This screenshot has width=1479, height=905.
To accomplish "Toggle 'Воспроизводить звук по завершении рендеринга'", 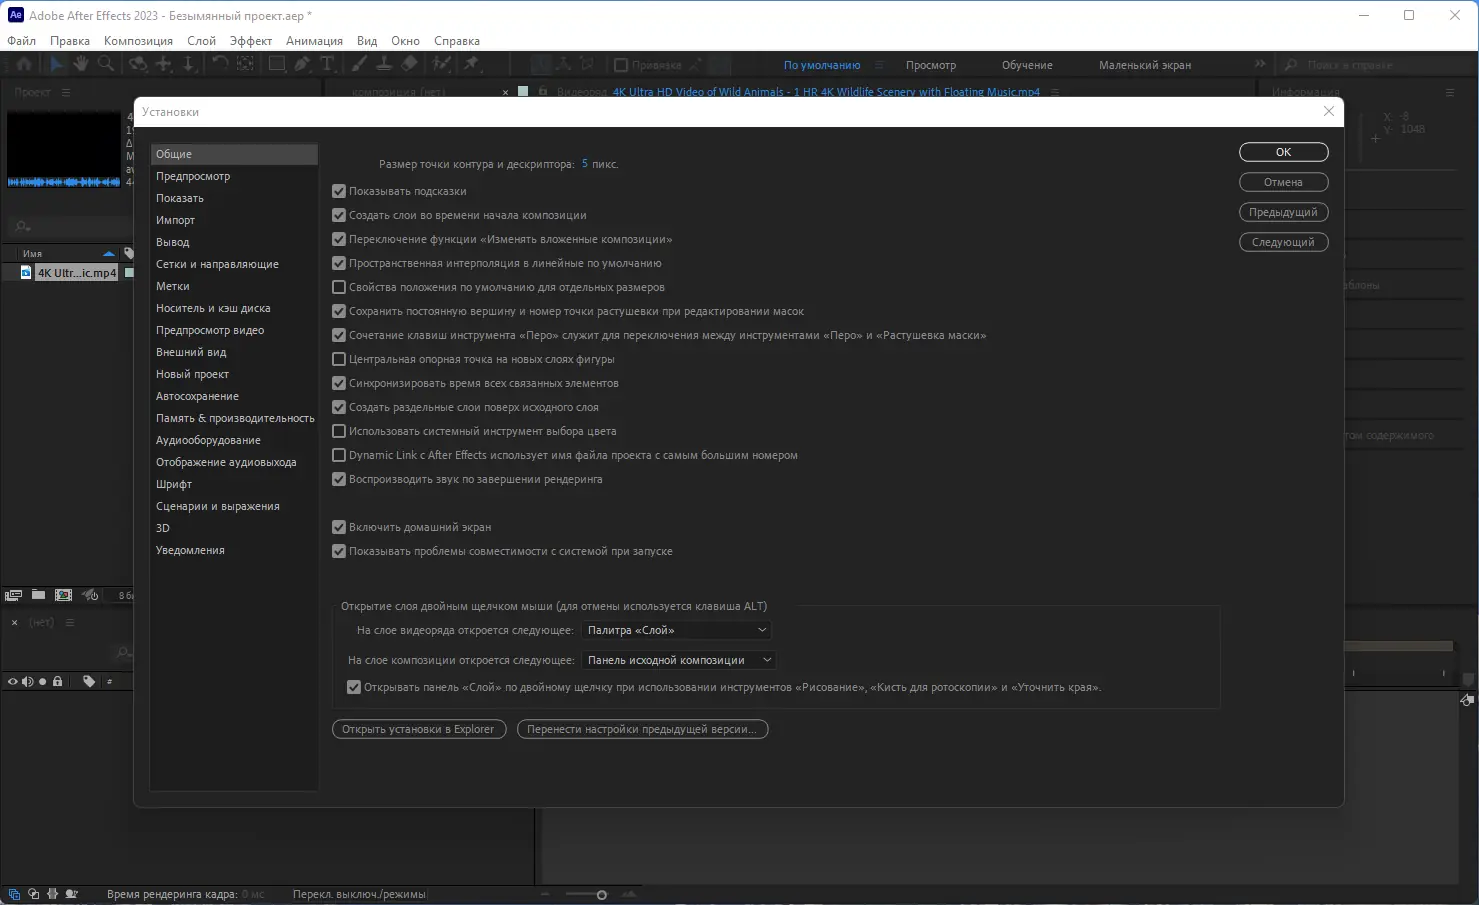I will coord(339,479).
